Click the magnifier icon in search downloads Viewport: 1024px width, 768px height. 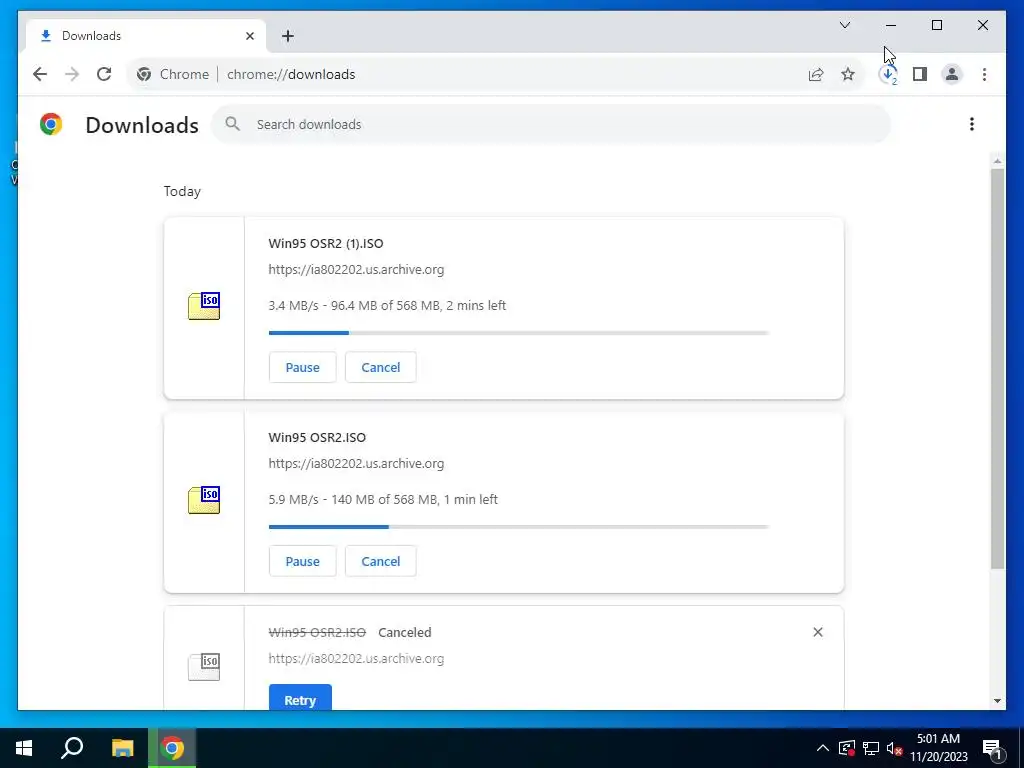[232, 124]
